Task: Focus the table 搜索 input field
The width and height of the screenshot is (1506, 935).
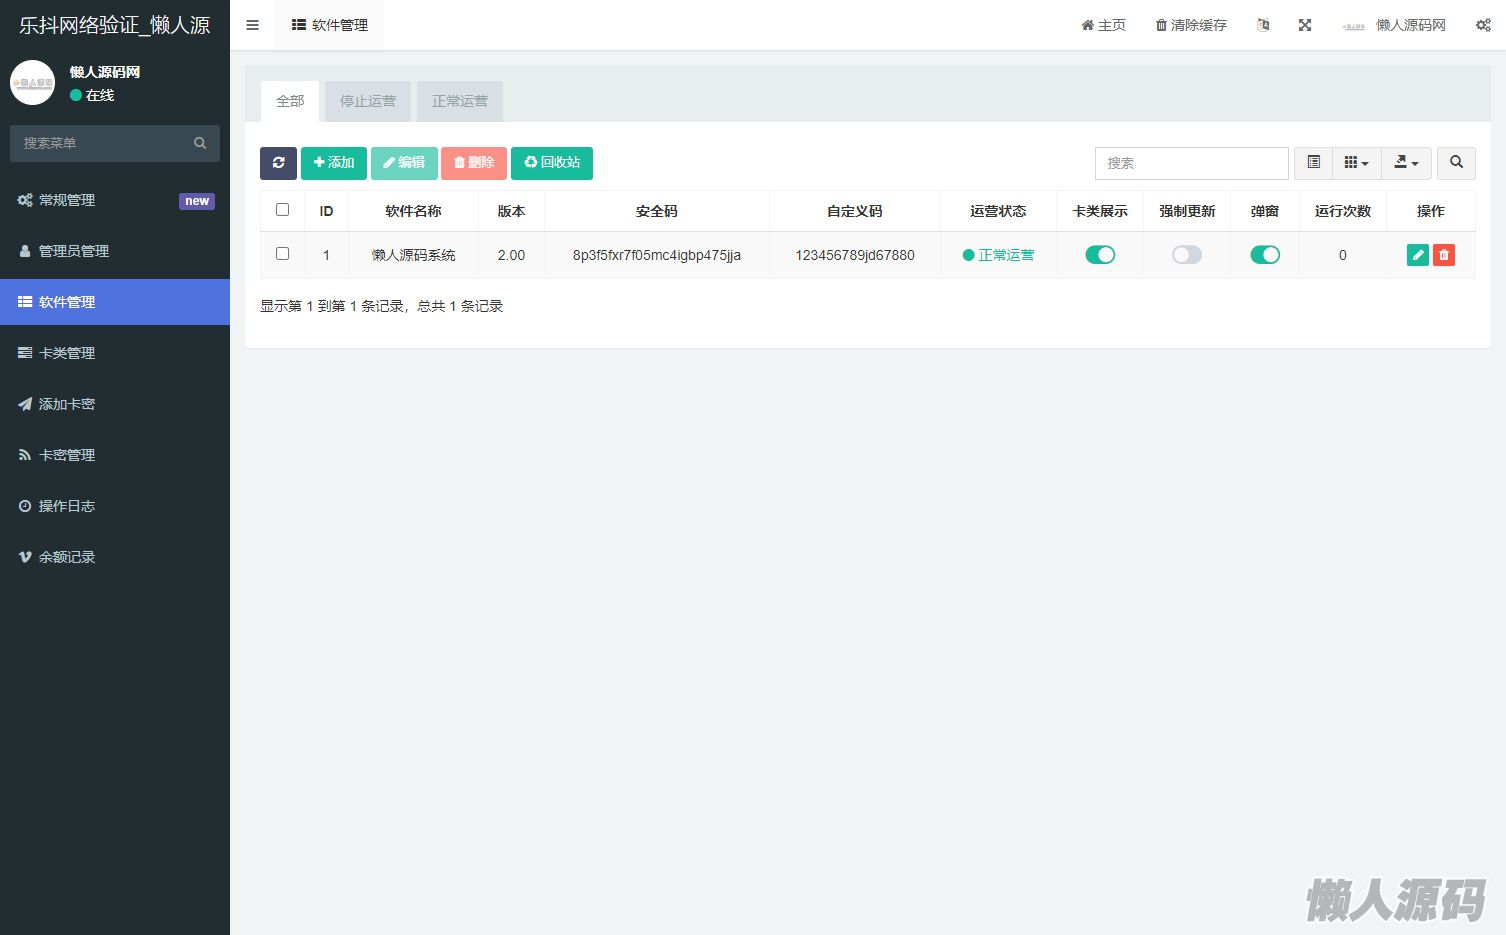Action: [x=1192, y=163]
